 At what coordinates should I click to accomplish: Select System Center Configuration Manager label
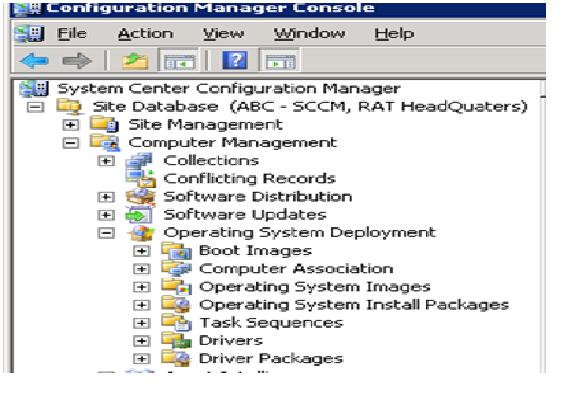pos(229,89)
